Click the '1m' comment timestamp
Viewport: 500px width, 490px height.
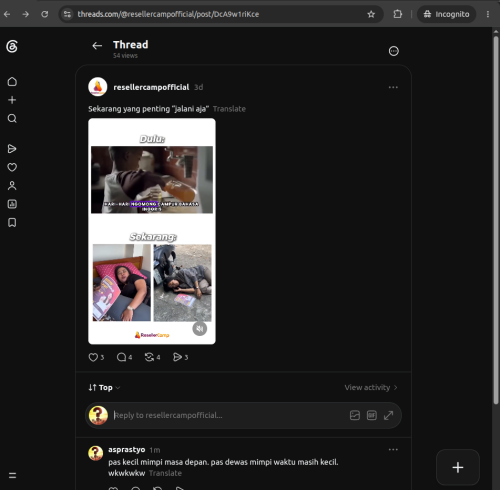(155, 450)
